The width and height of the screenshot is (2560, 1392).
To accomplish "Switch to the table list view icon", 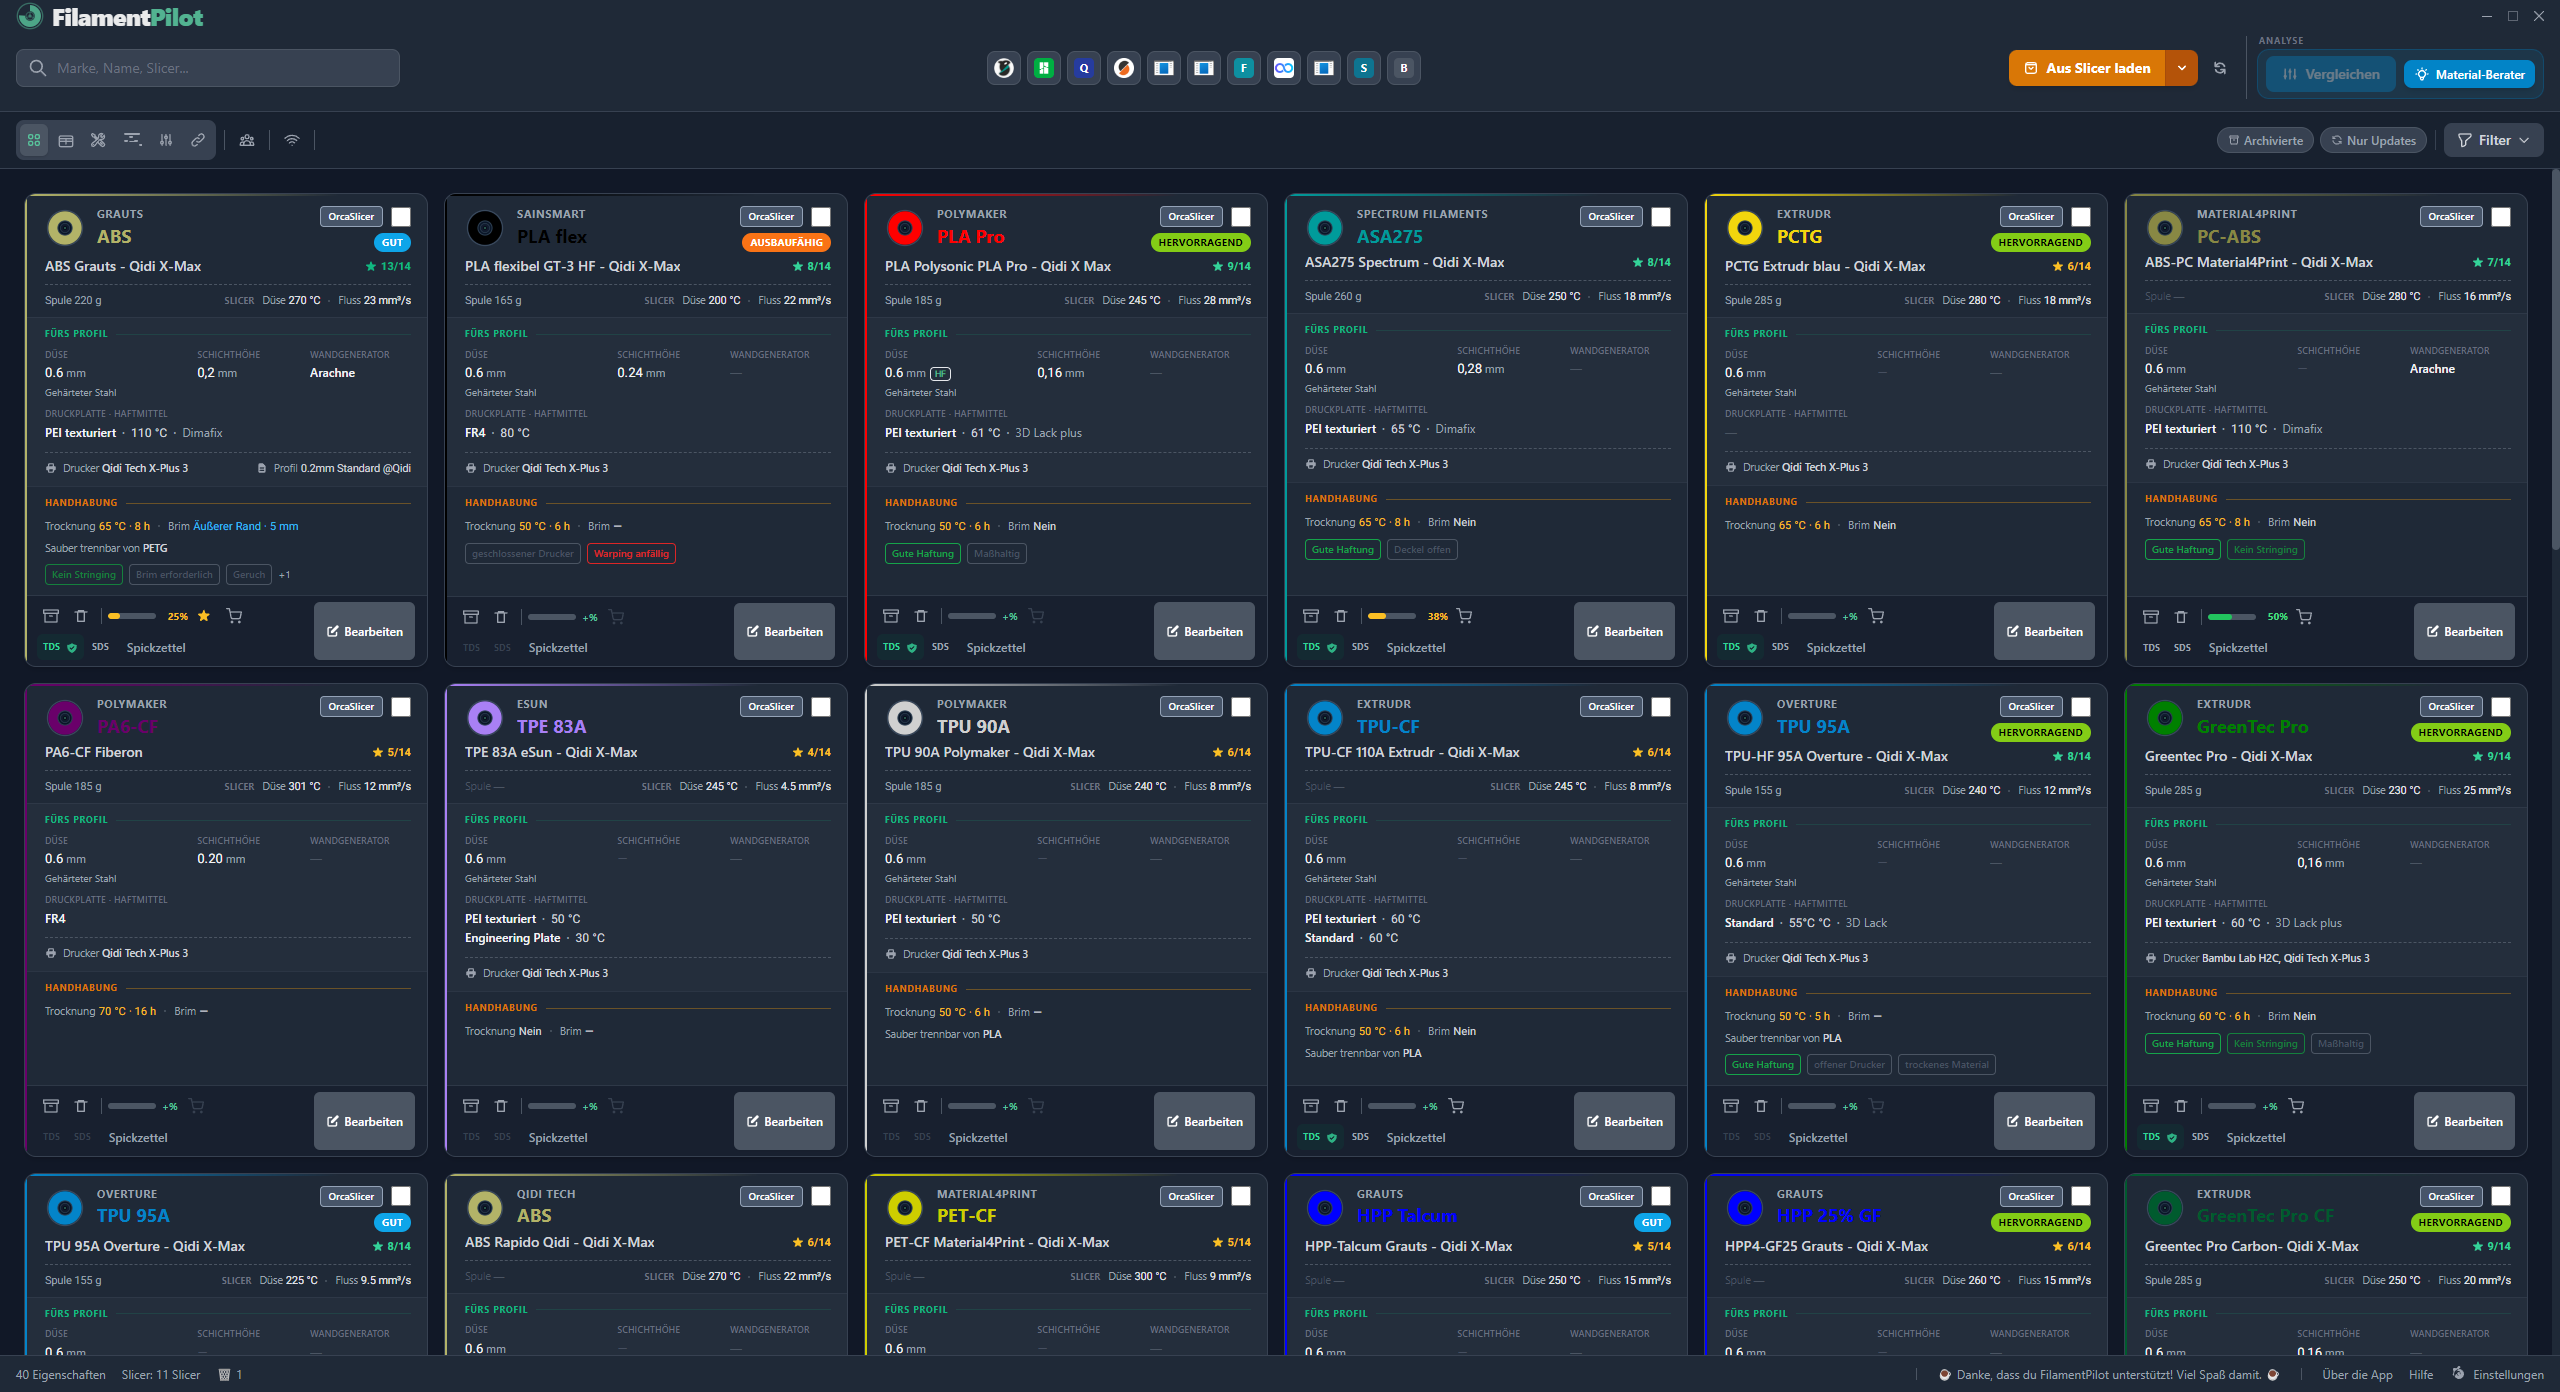I will click(x=66, y=140).
